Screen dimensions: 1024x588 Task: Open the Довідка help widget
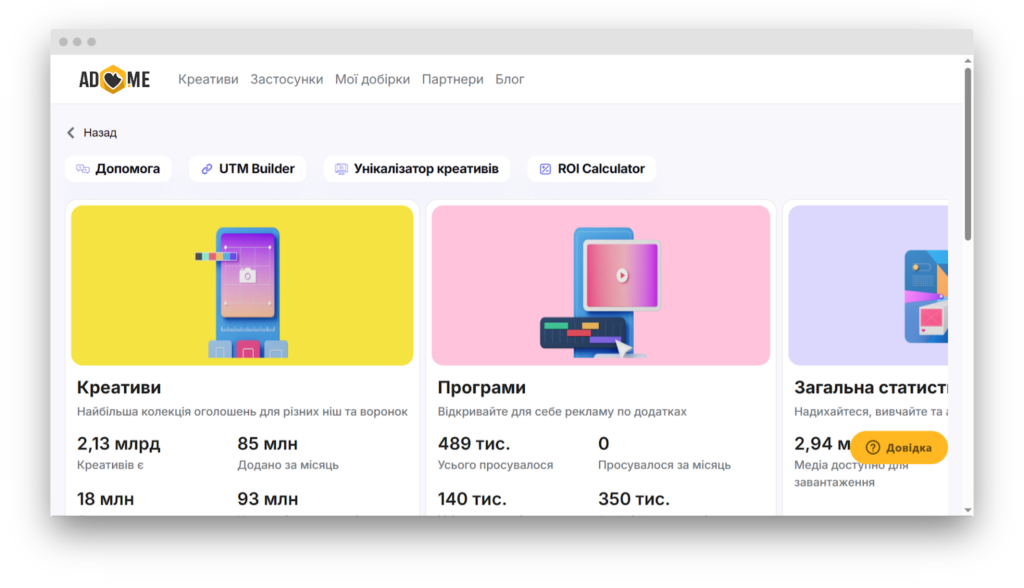click(x=900, y=448)
